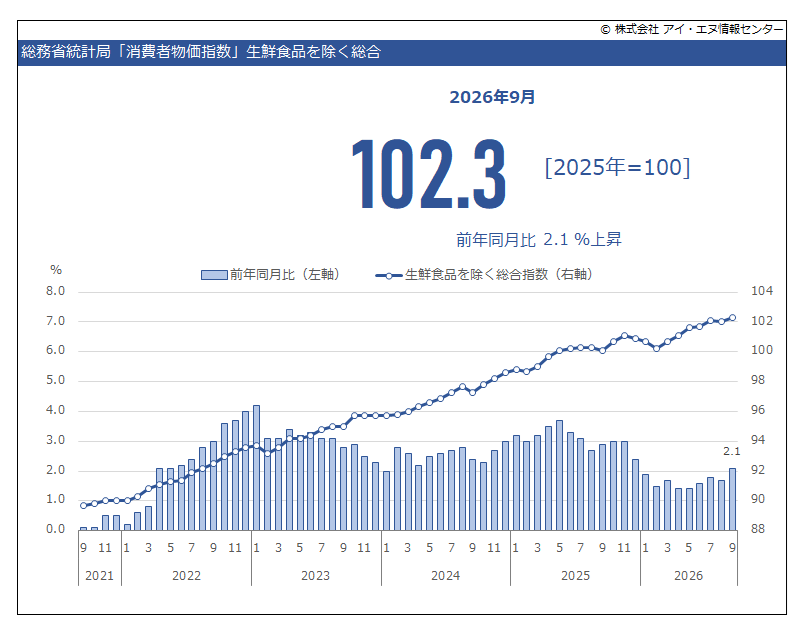804x635 pixels.
Task: Click the year label 2026
Action: click(x=688, y=576)
